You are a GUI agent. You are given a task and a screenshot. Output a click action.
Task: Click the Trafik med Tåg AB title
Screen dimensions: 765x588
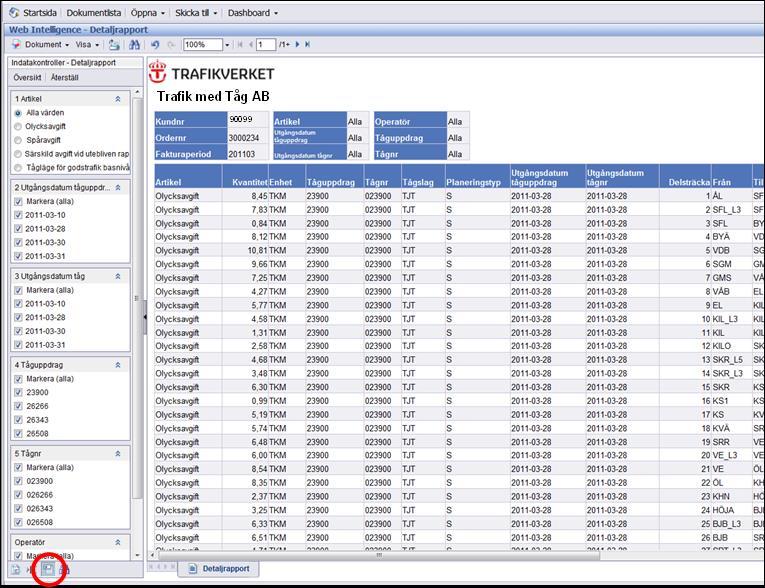click(x=213, y=97)
